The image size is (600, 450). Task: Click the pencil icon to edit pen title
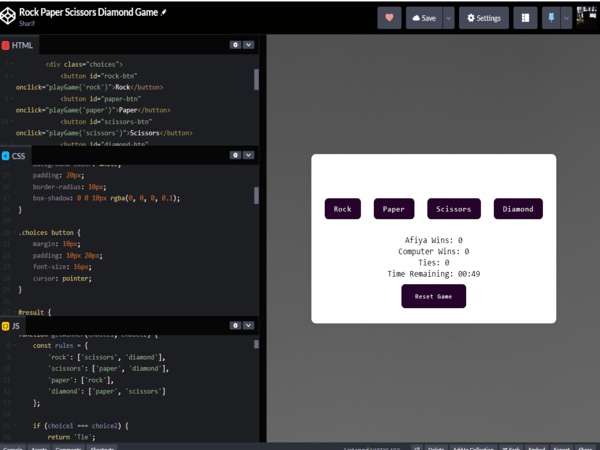click(164, 13)
